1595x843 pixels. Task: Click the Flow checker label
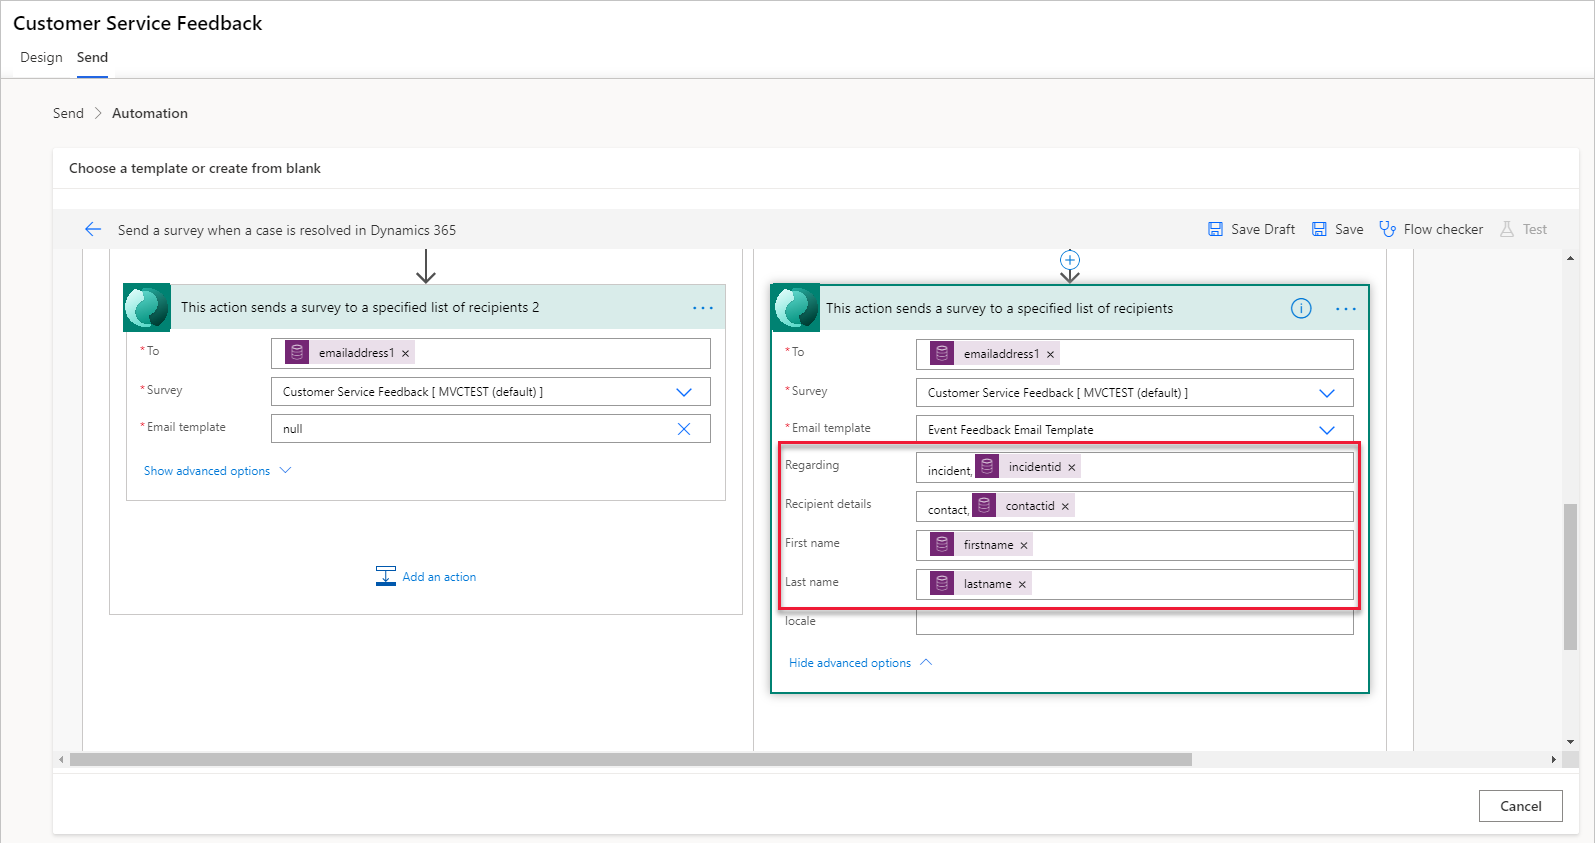(1443, 229)
